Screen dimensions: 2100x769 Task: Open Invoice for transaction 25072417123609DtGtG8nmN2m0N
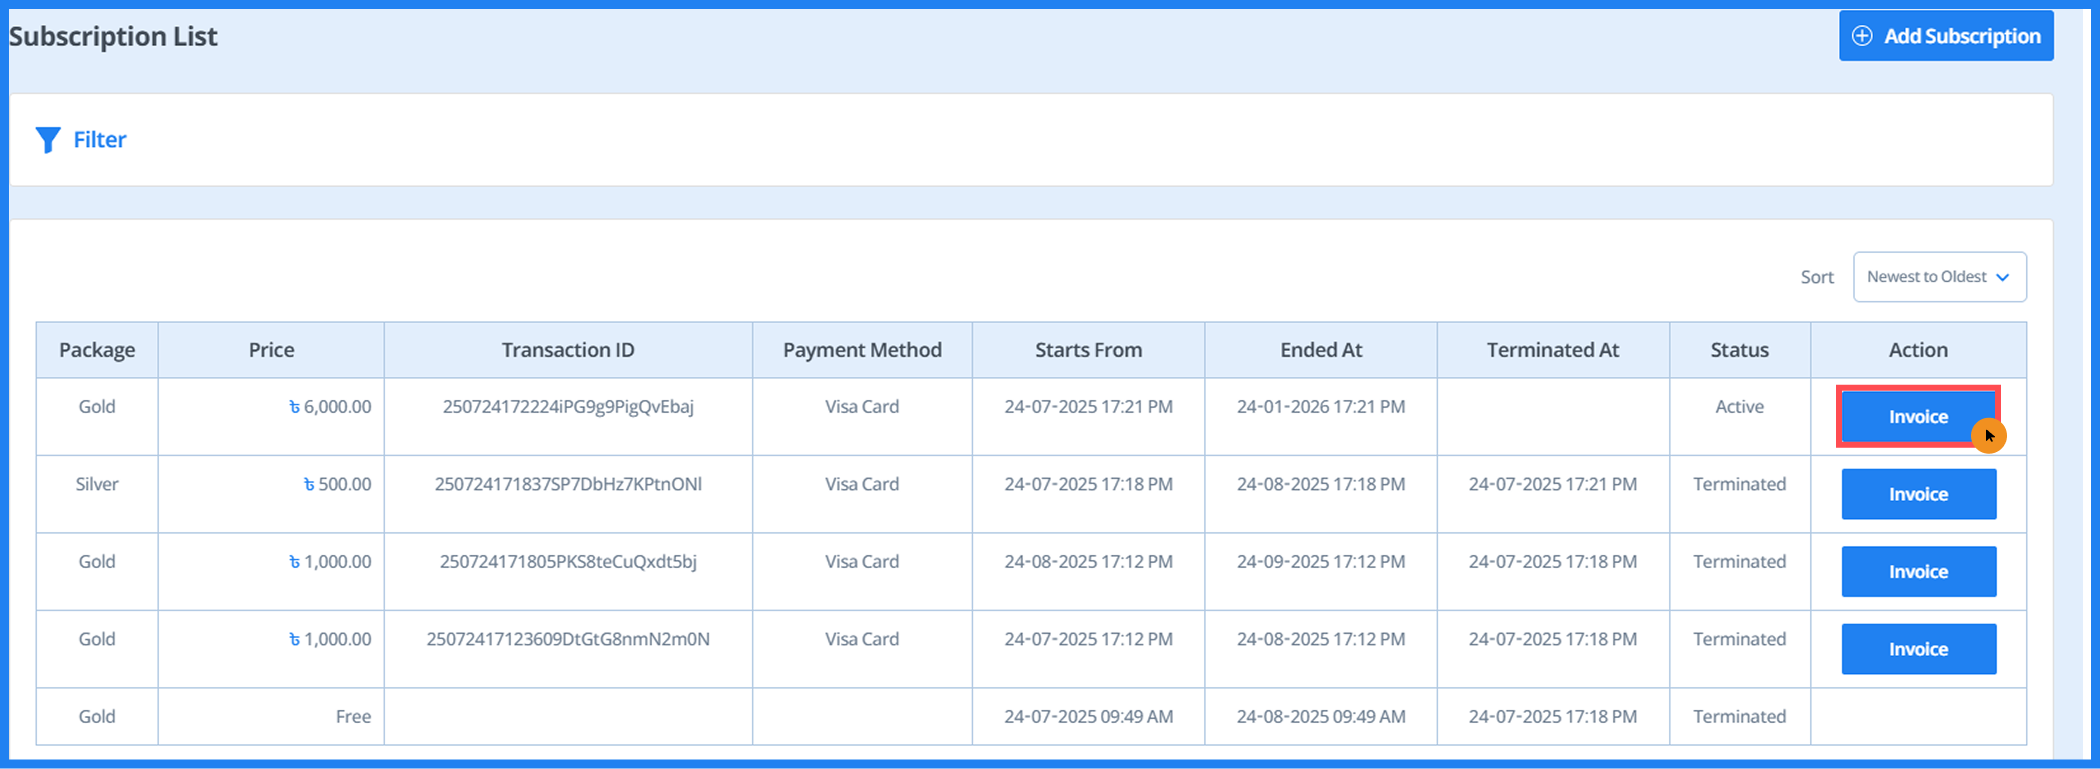[x=1917, y=649]
